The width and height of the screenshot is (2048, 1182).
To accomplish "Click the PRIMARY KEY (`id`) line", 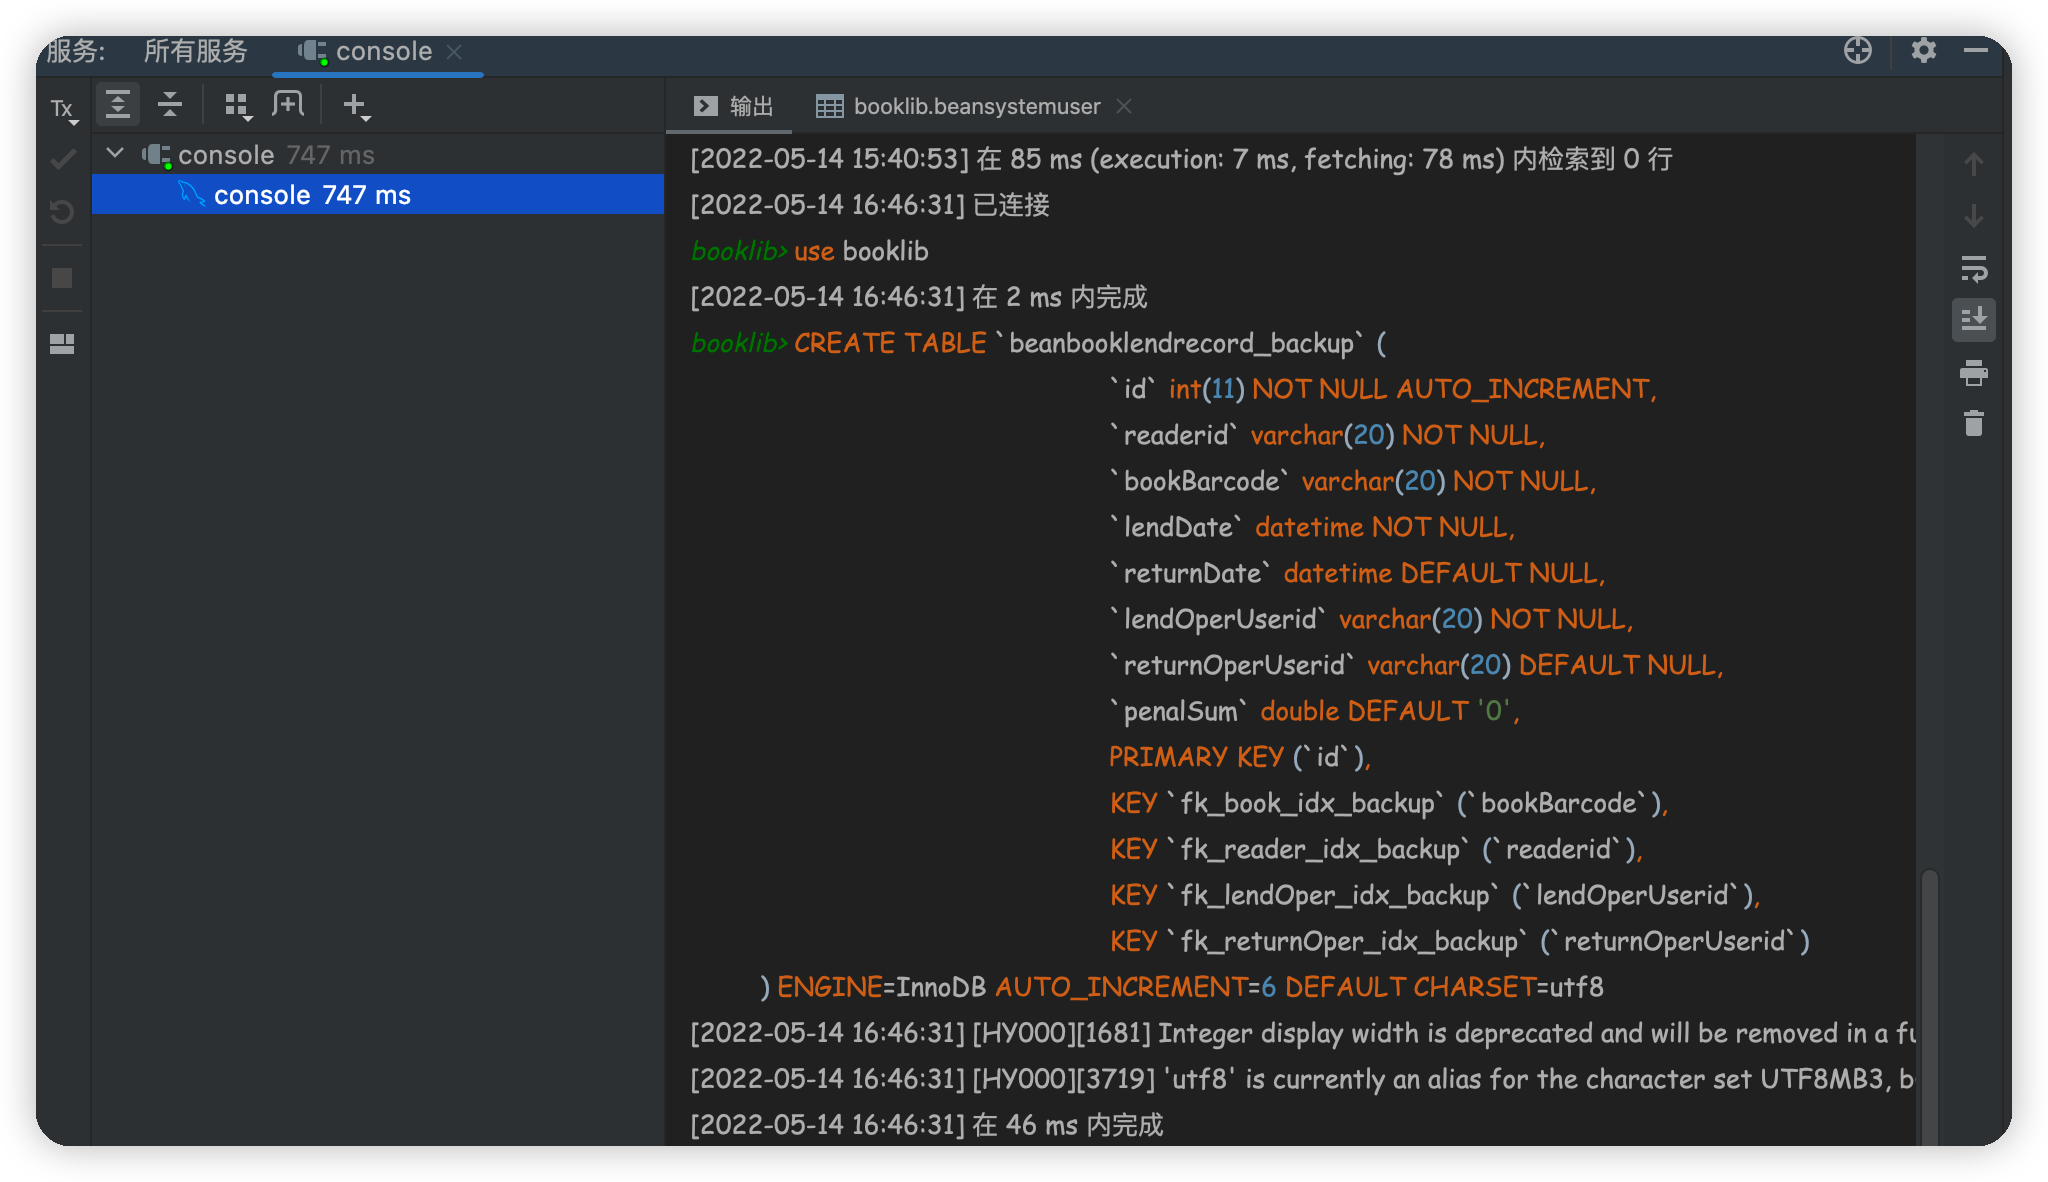I will point(1240,757).
